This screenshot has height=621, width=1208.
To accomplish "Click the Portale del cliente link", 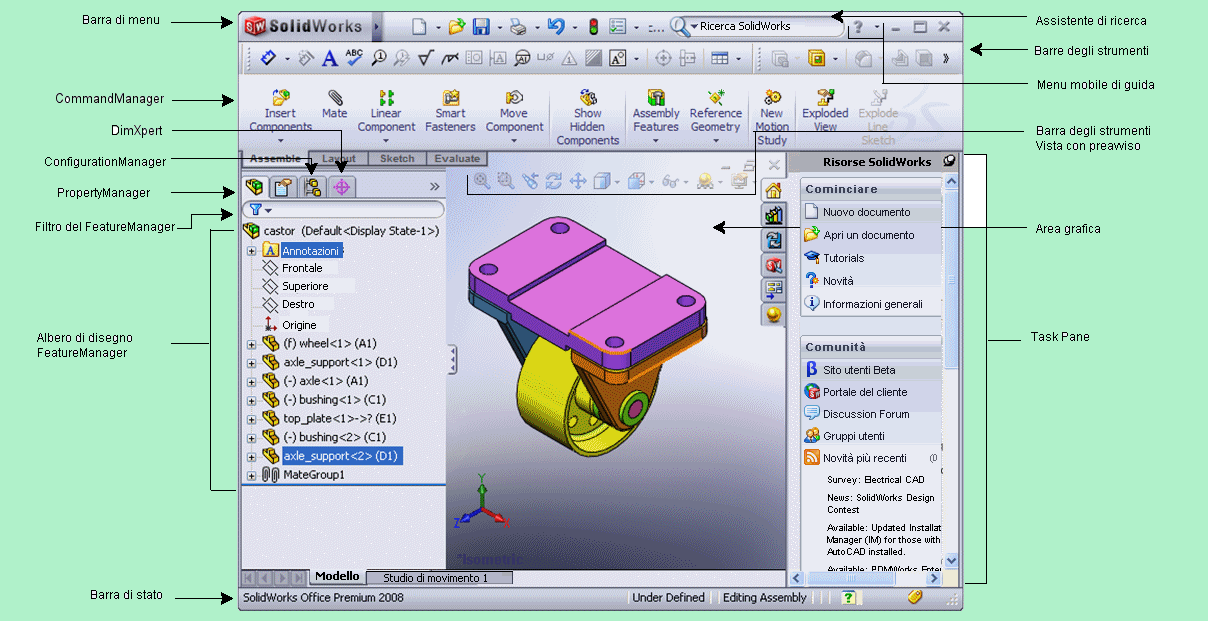I will pyautogui.click(x=865, y=392).
